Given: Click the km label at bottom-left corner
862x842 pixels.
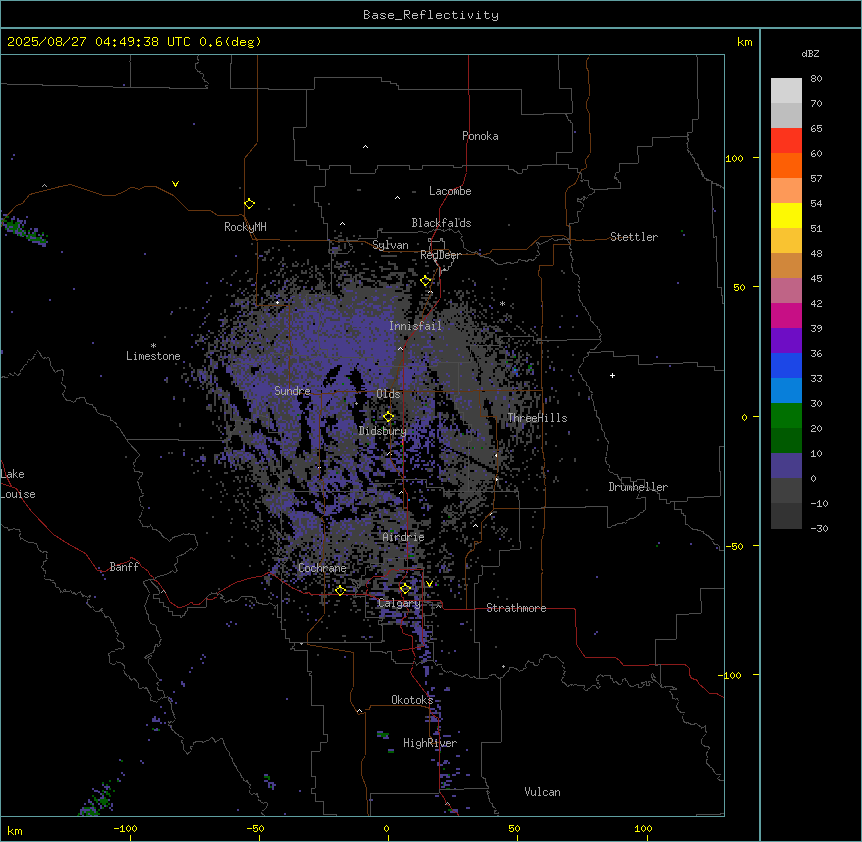Looking at the screenshot, I should [x=15, y=831].
